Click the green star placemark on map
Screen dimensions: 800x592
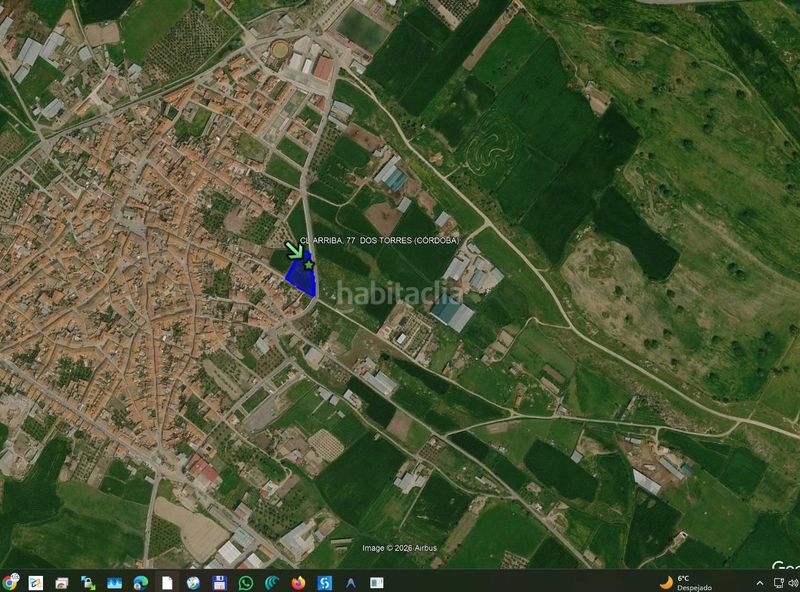tap(309, 264)
